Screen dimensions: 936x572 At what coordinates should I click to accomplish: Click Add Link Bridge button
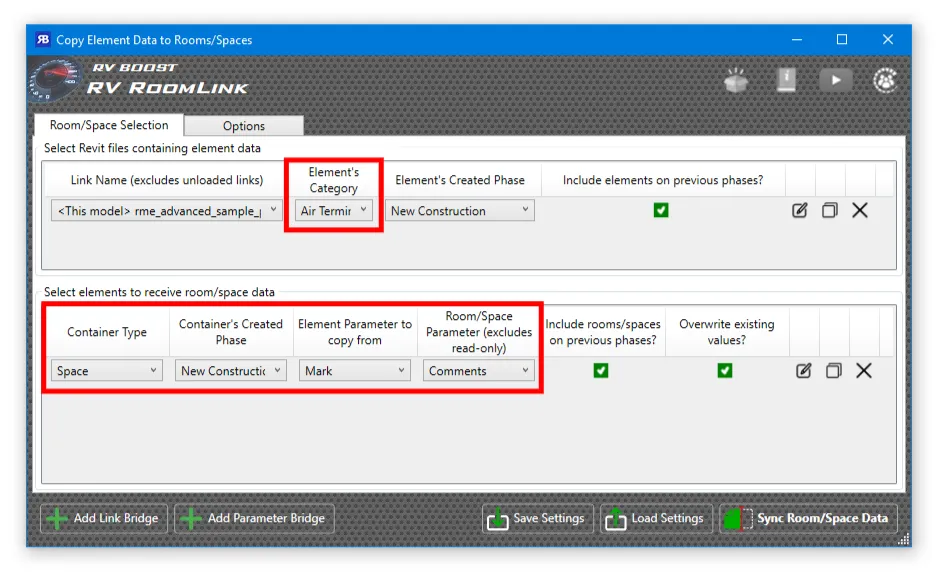(x=104, y=518)
